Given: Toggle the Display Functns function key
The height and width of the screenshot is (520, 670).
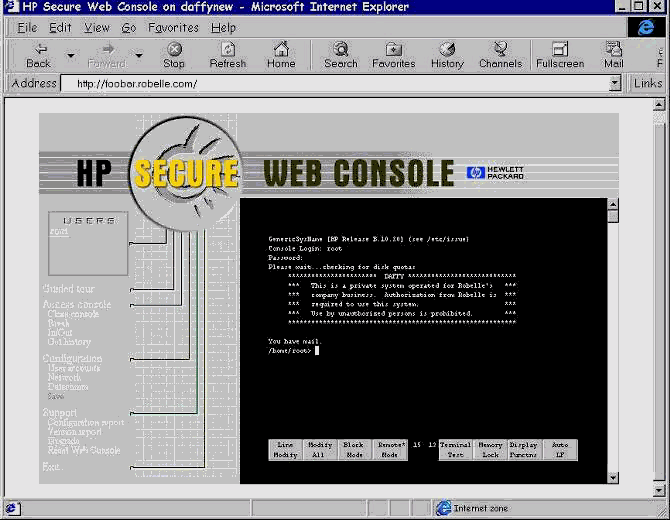Looking at the screenshot, I should click(x=524, y=450).
